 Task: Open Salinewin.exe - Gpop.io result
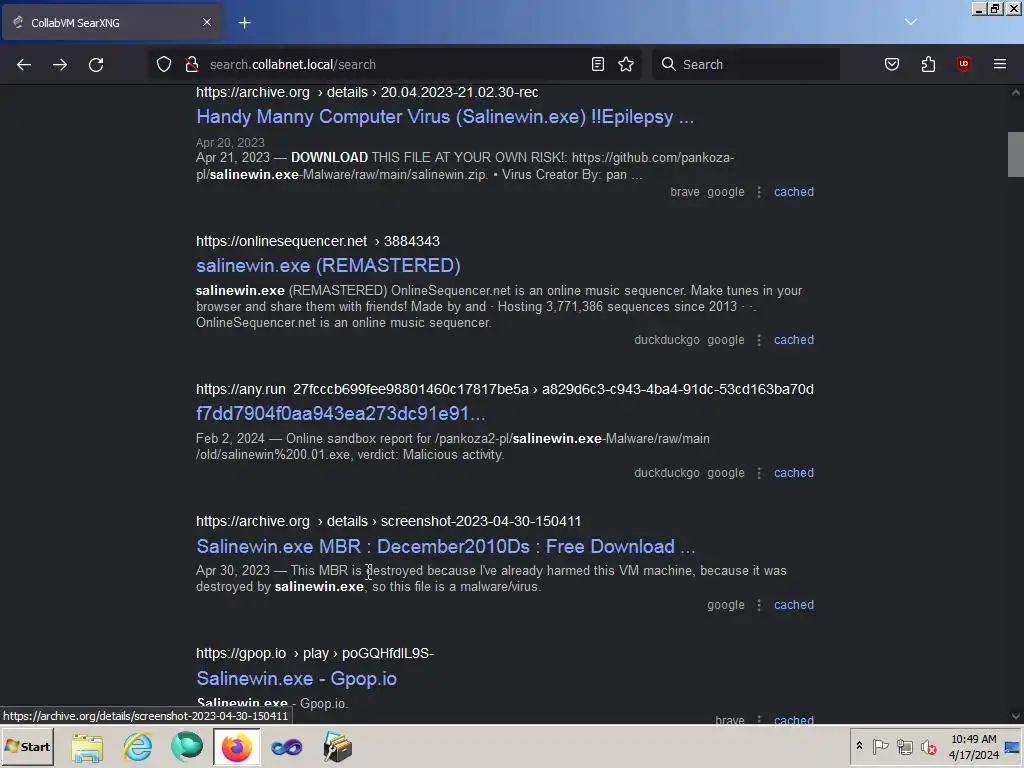(x=296, y=679)
